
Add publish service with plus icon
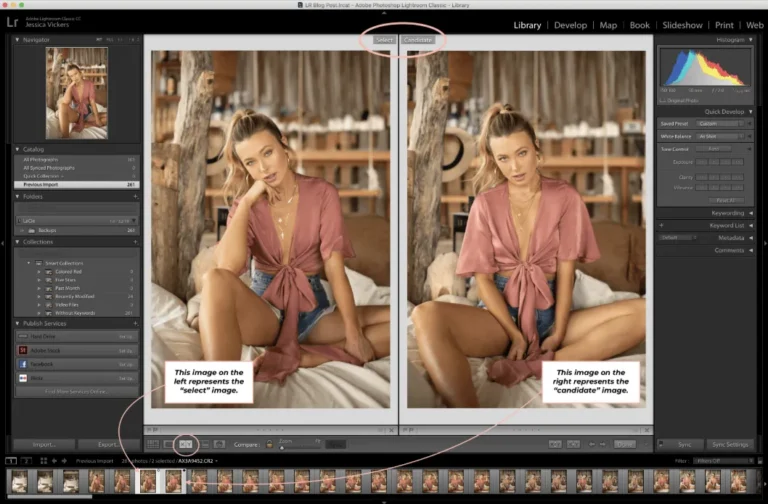[x=135, y=323]
